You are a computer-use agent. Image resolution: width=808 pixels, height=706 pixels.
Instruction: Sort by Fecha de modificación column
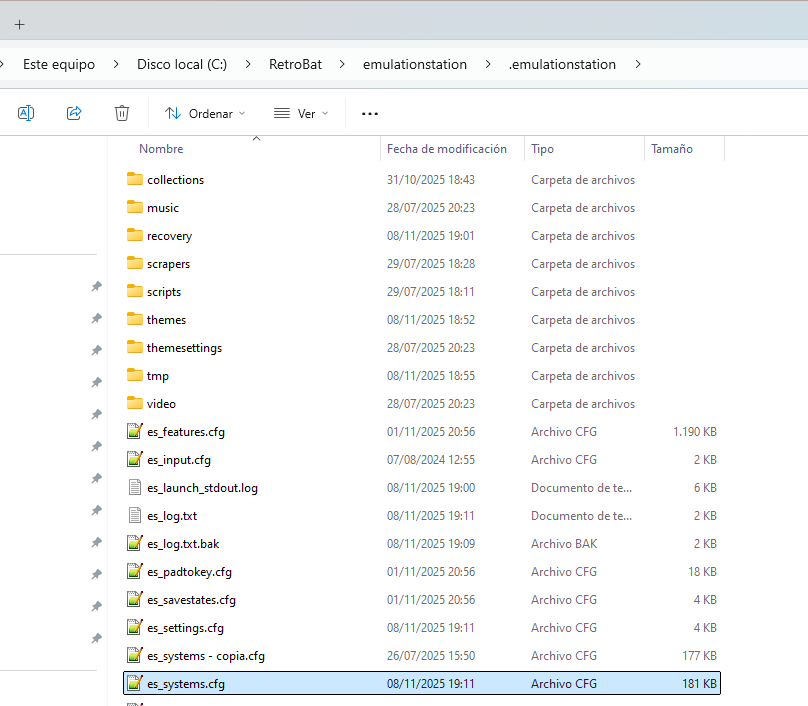click(x=447, y=149)
